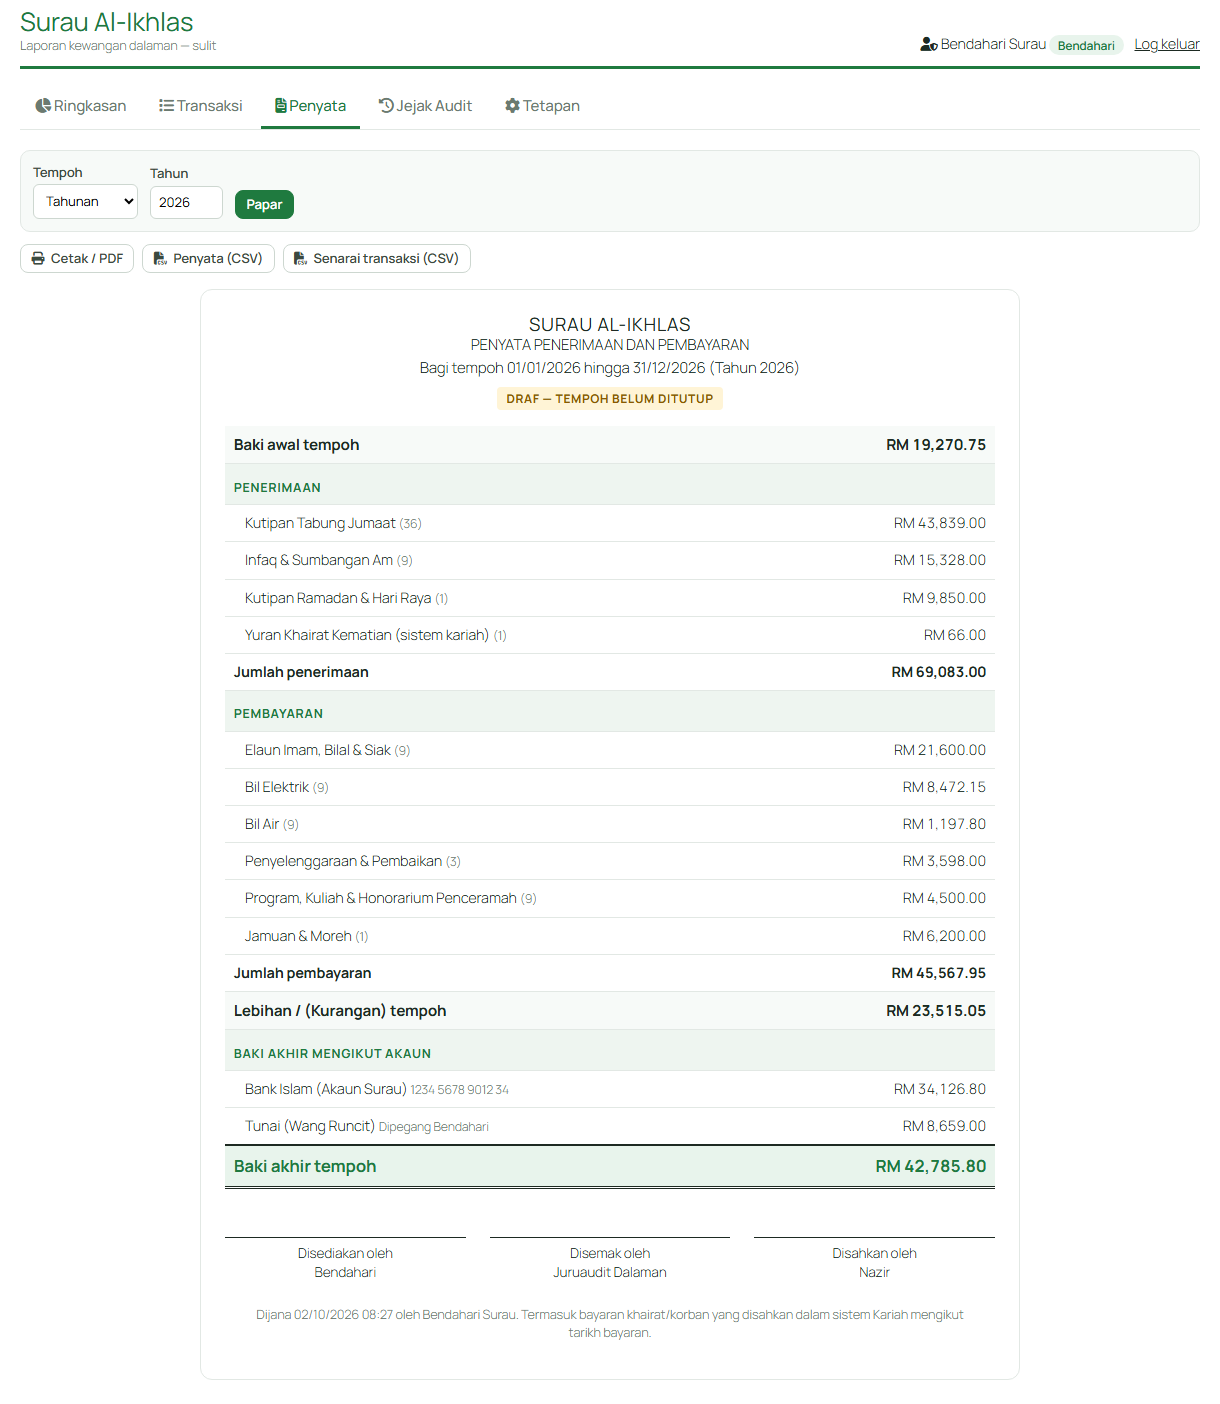Click the user icon beside Bendahari Surau
1220x1404 pixels.
(x=929, y=45)
